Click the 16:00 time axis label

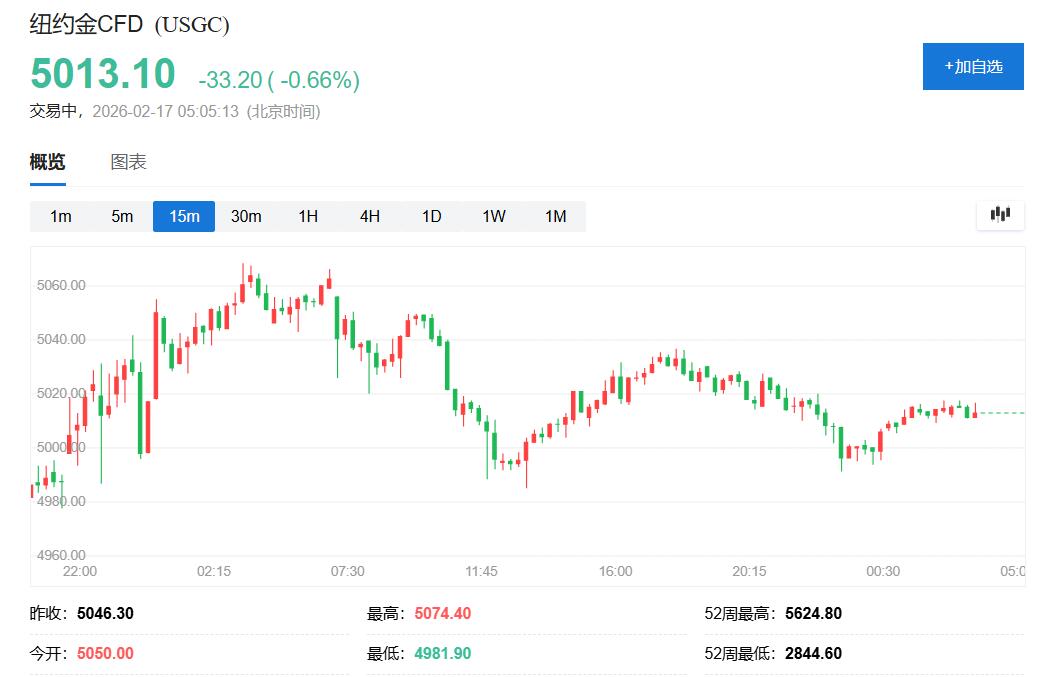tap(615, 571)
